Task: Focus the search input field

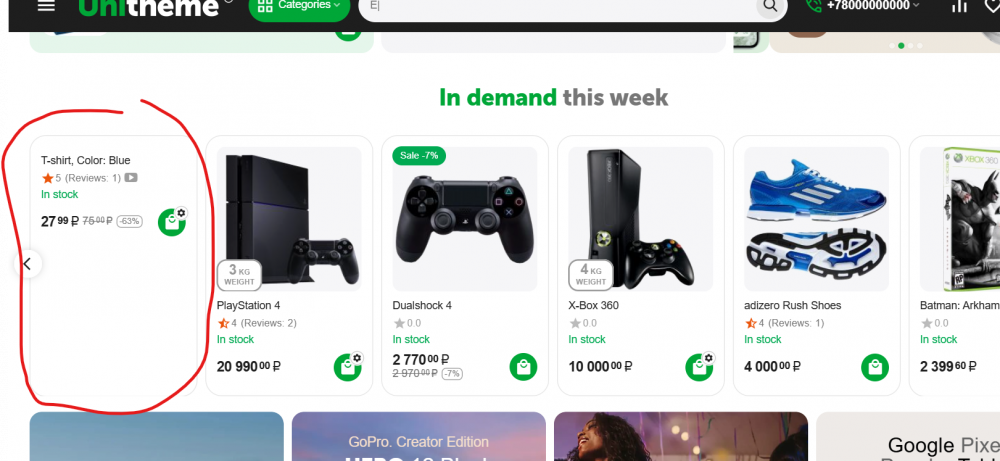Action: tap(561, 6)
